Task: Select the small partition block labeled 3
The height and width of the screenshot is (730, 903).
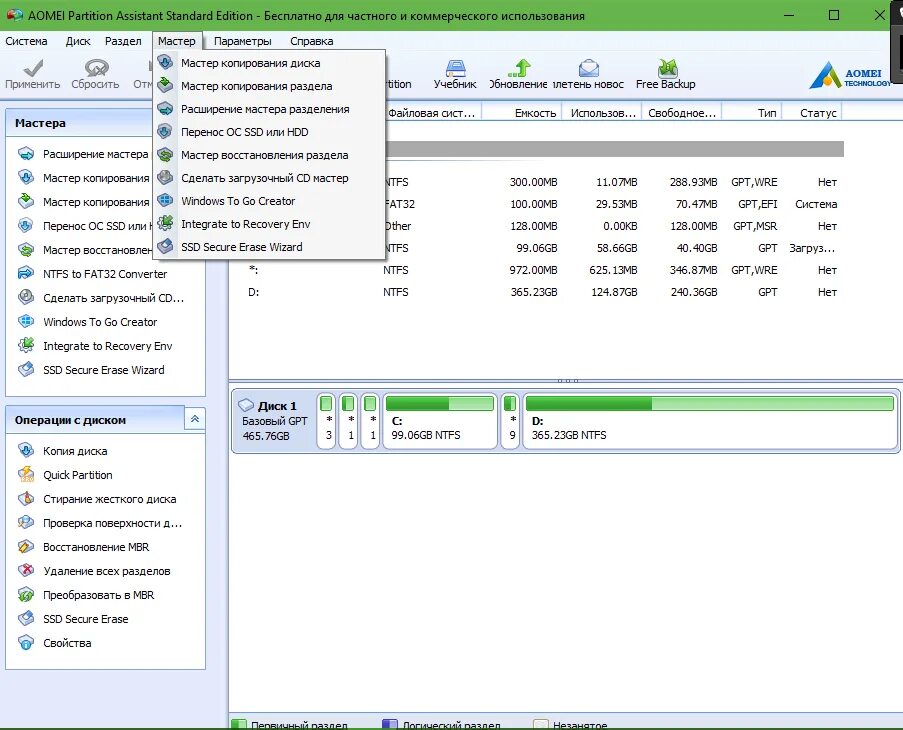Action: (x=326, y=421)
